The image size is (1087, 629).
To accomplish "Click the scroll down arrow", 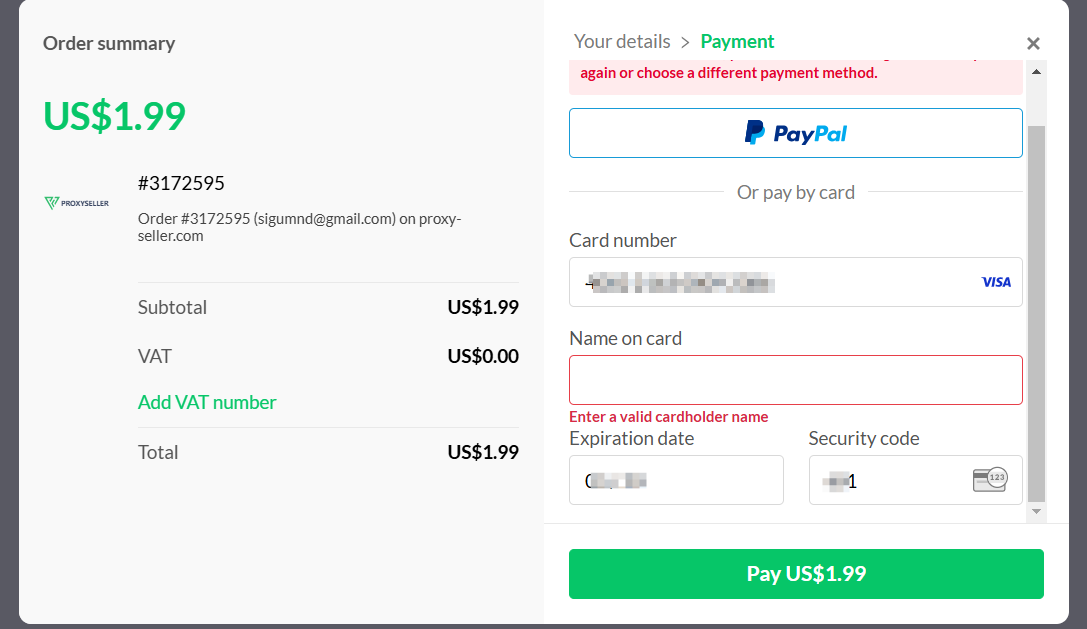I will point(1036,511).
